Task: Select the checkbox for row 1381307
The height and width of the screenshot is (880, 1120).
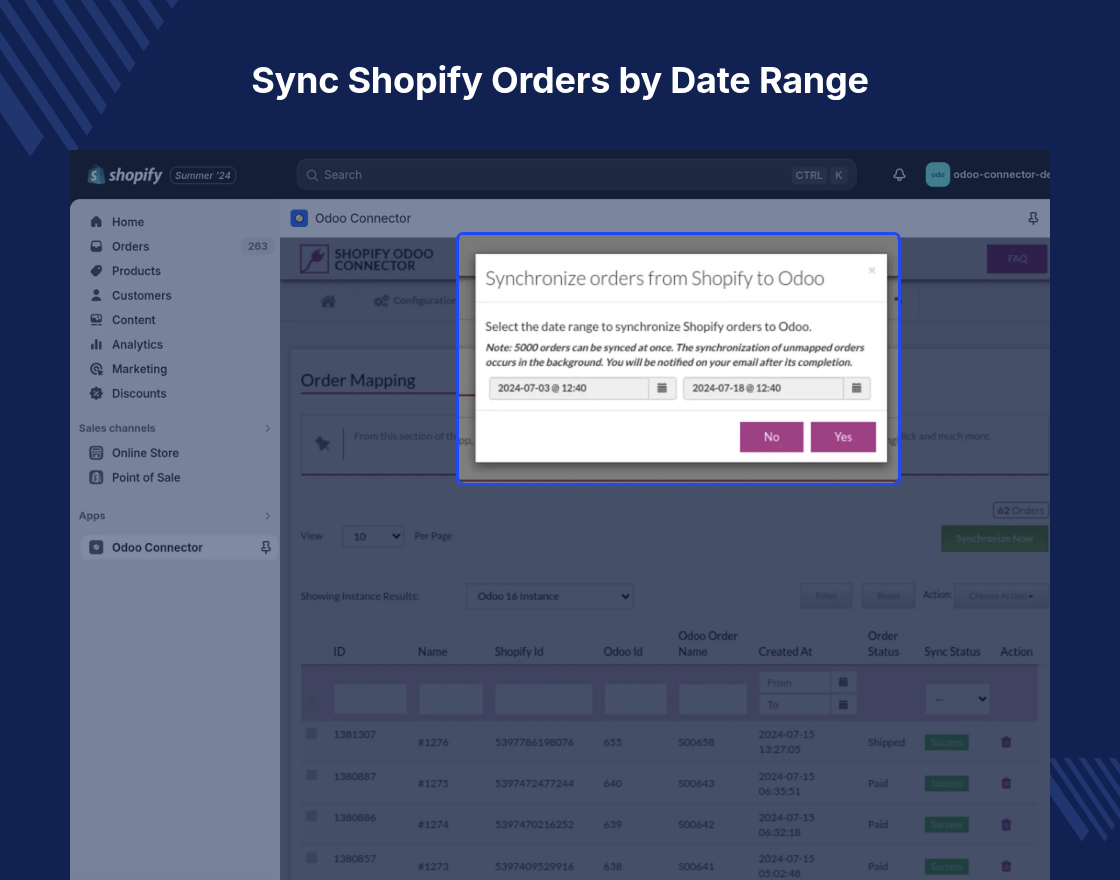Action: 311,734
